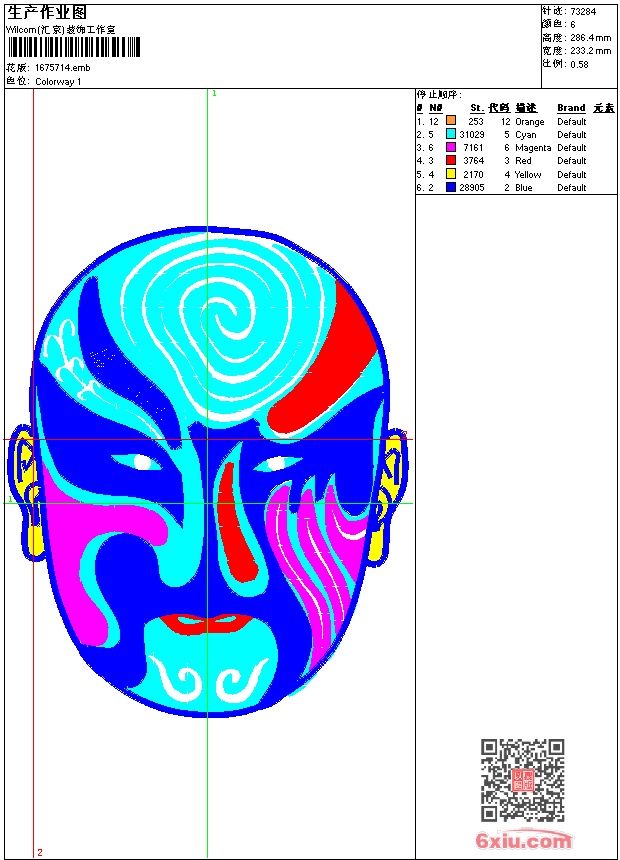Select the height value 286.4mm
Image resolution: width=620 pixels, height=860 pixels.
coord(590,37)
